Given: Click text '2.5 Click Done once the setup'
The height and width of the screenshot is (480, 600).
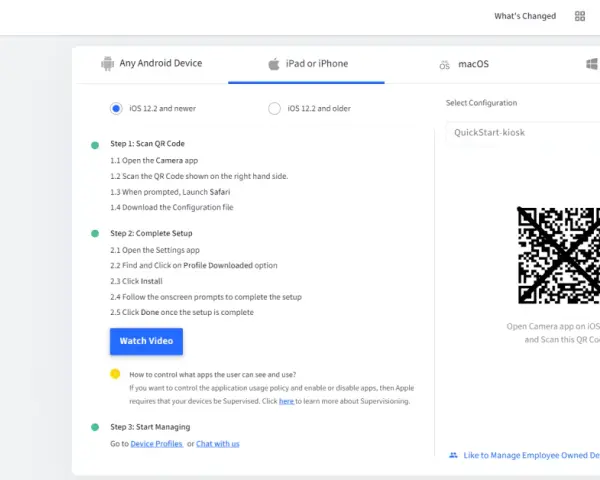Looking at the screenshot, I should [182, 312].
